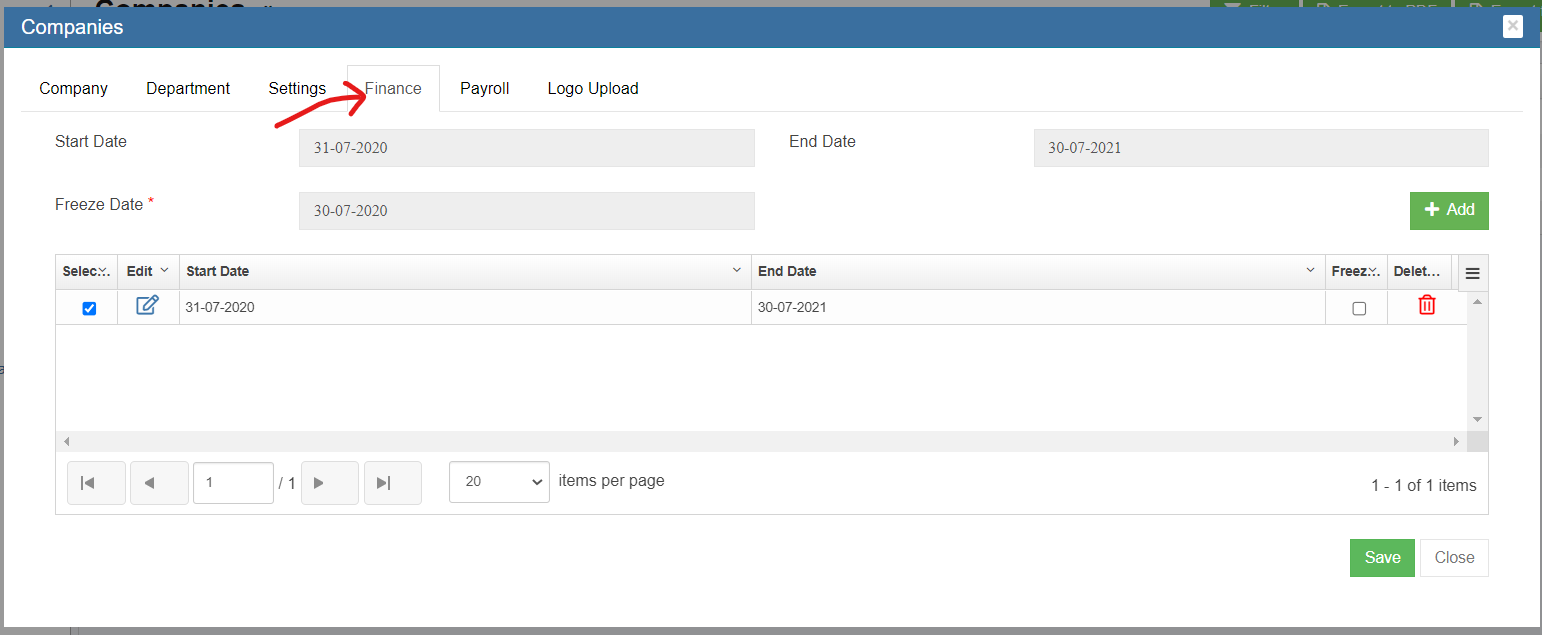Click the edit pencil icon in the row

click(147, 306)
